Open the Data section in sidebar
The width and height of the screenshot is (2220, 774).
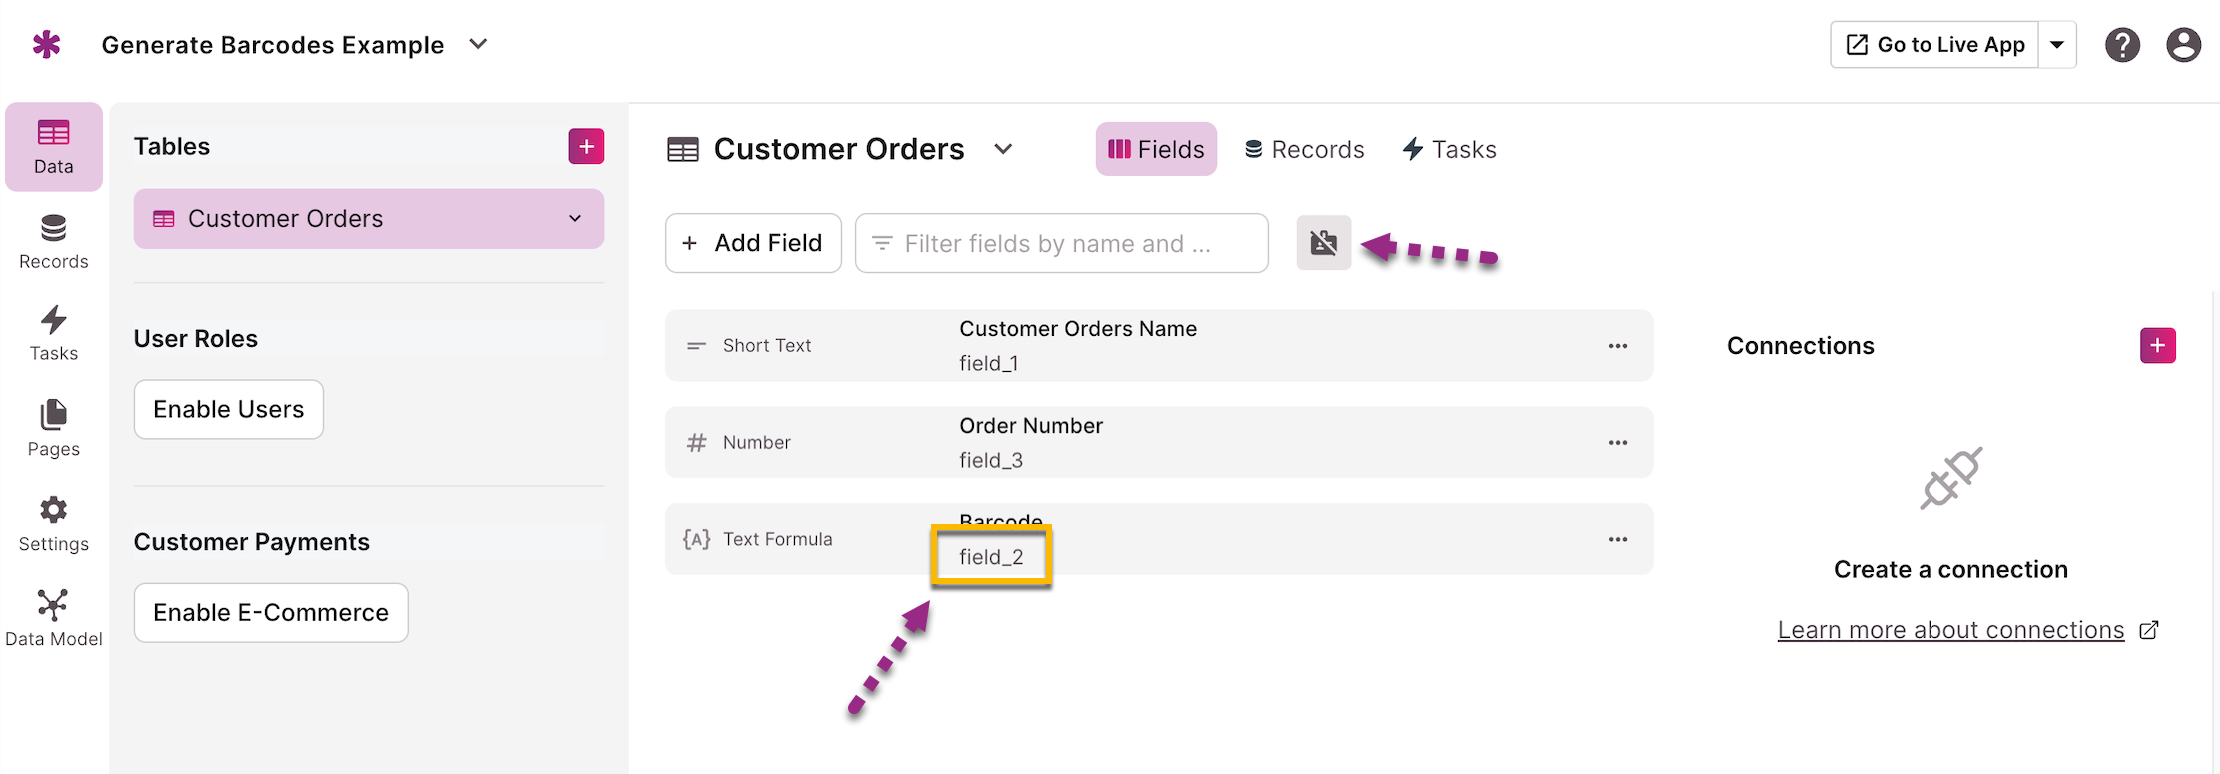click(54, 146)
